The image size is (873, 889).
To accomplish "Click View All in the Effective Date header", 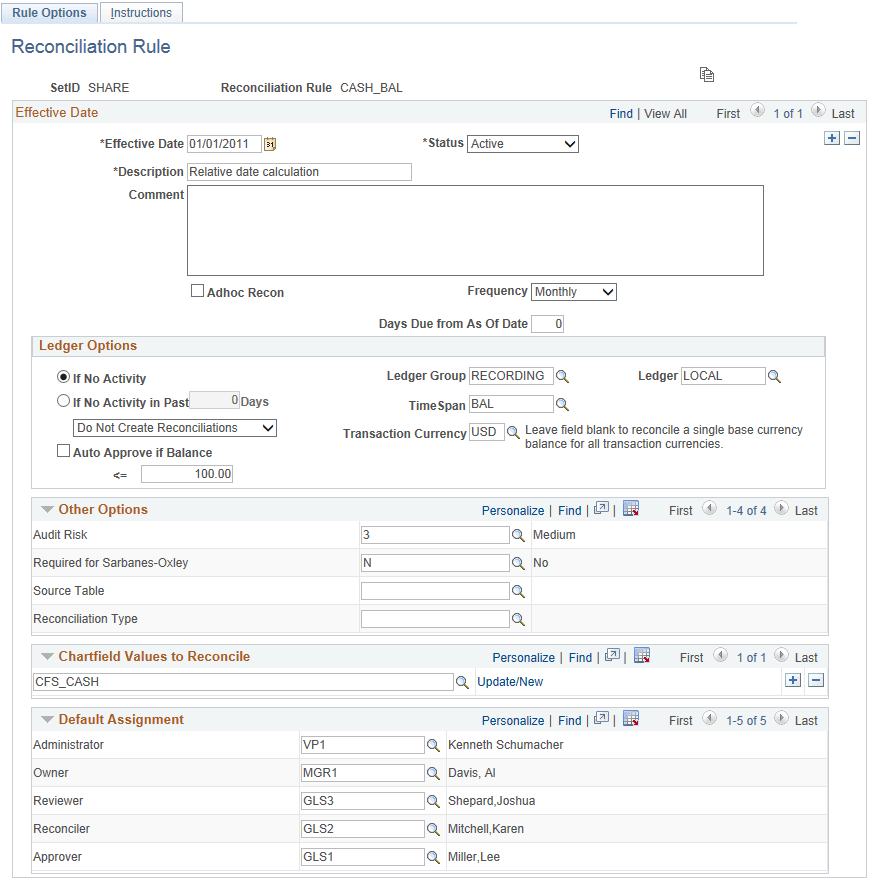I will 665,113.
